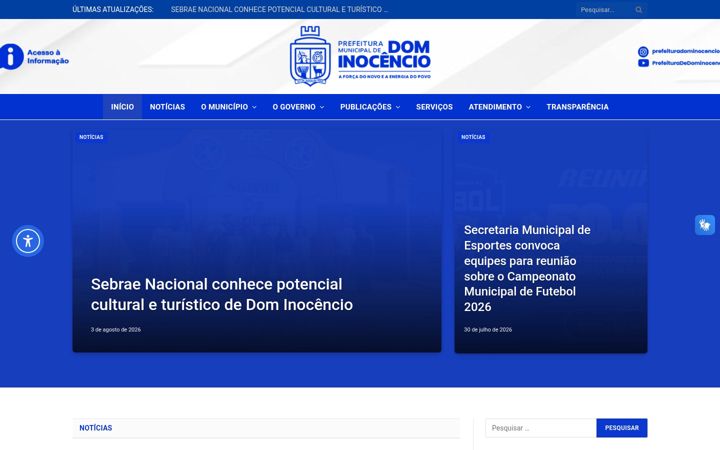Open the Publicações menu label
The width and height of the screenshot is (720, 450).
[x=366, y=107]
